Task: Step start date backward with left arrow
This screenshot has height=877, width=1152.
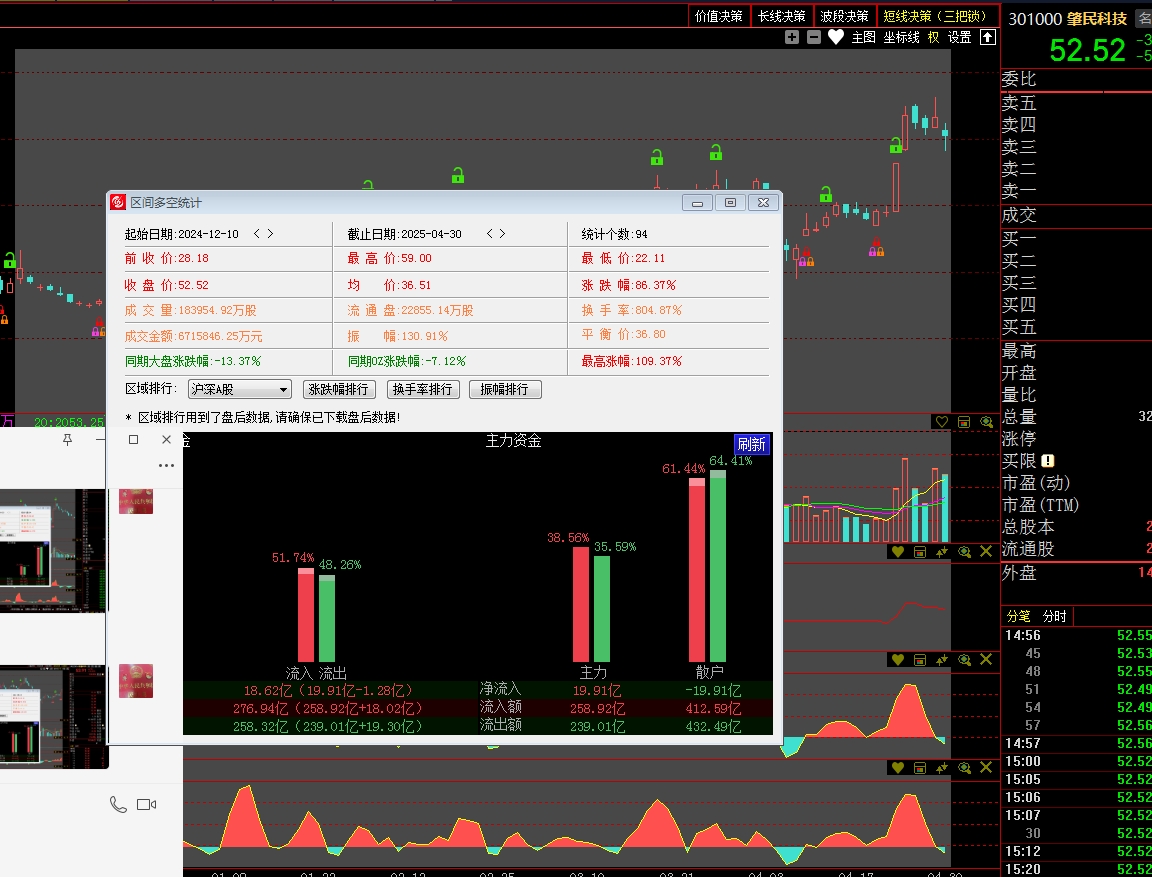Action: click(256, 234)
